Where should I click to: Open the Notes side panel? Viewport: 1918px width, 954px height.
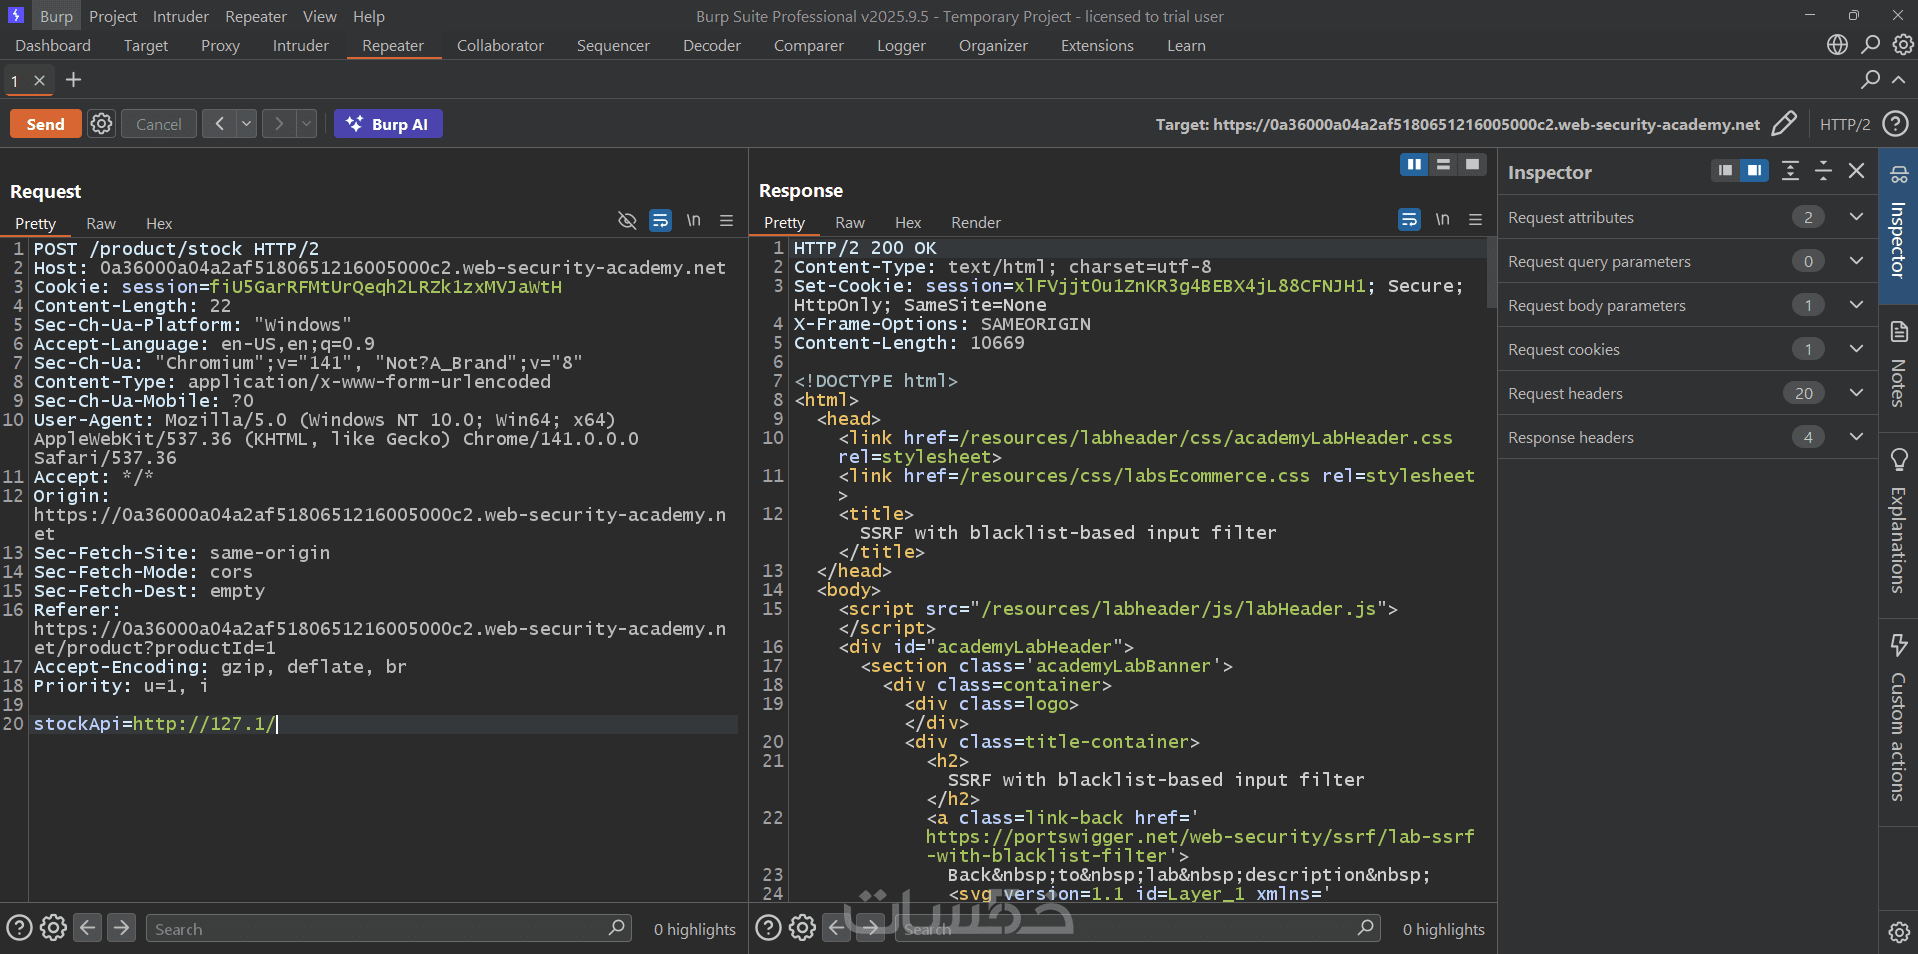point(1898,365)
